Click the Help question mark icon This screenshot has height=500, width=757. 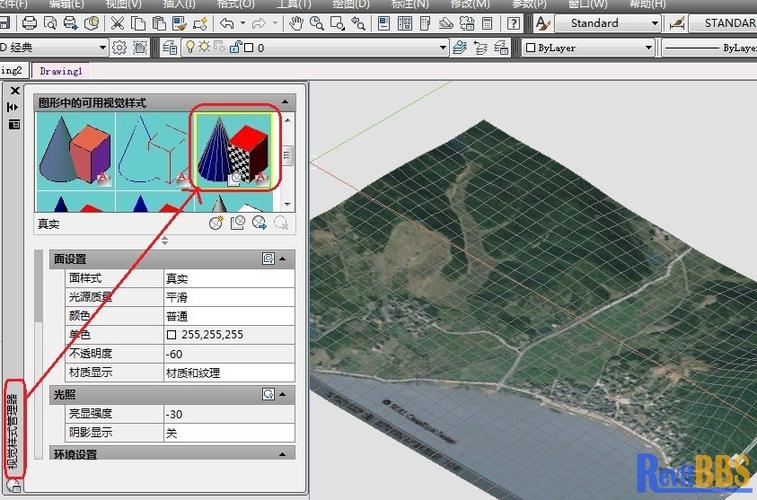click(513, 23)
